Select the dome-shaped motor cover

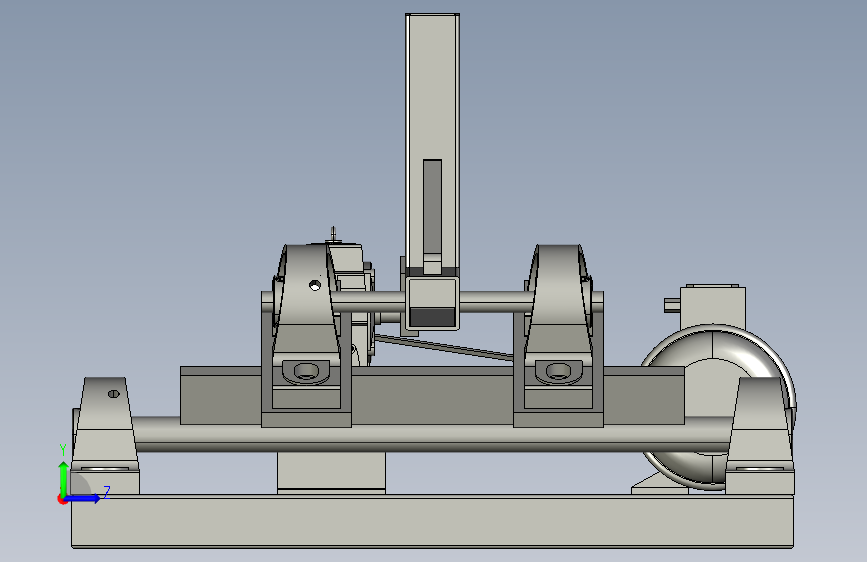[x=719, y=407]
